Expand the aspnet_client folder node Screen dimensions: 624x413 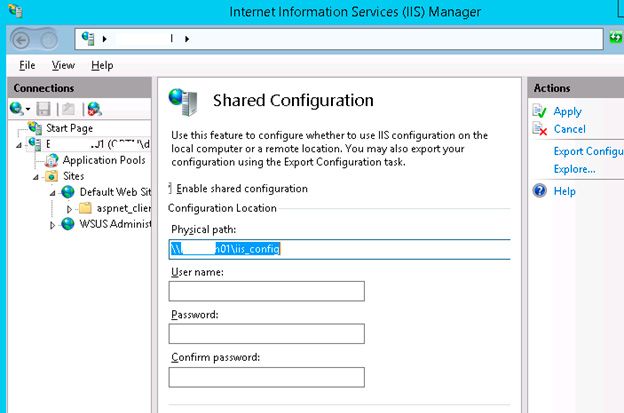(69, 209)
